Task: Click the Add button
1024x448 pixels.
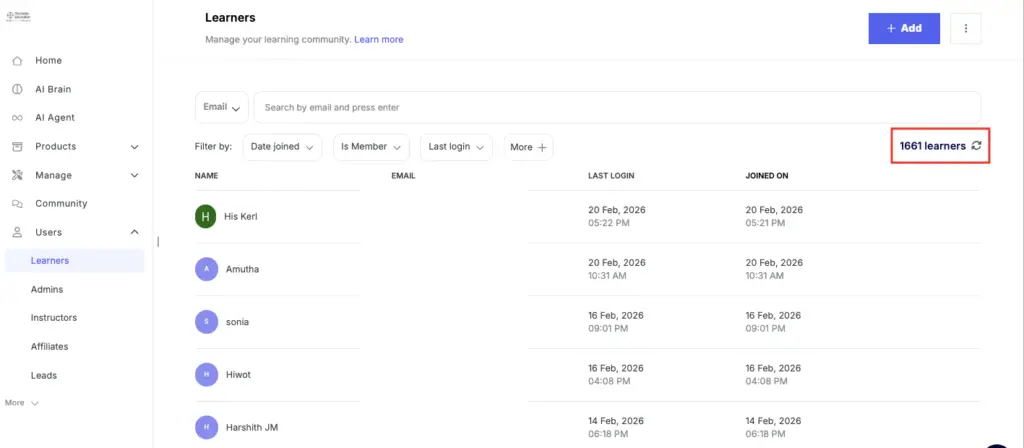Action: (904, 29)
